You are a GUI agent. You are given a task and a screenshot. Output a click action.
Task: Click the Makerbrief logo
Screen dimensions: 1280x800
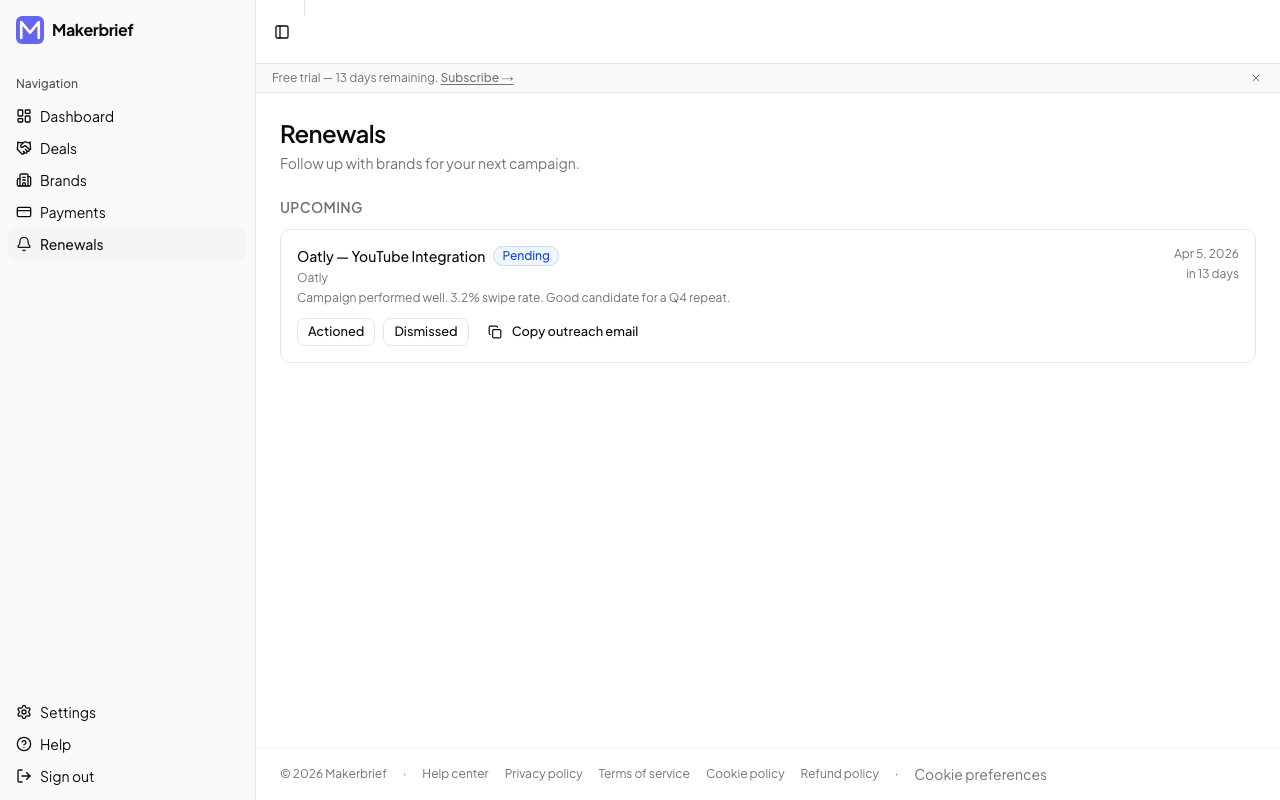(x=29, y=30)
